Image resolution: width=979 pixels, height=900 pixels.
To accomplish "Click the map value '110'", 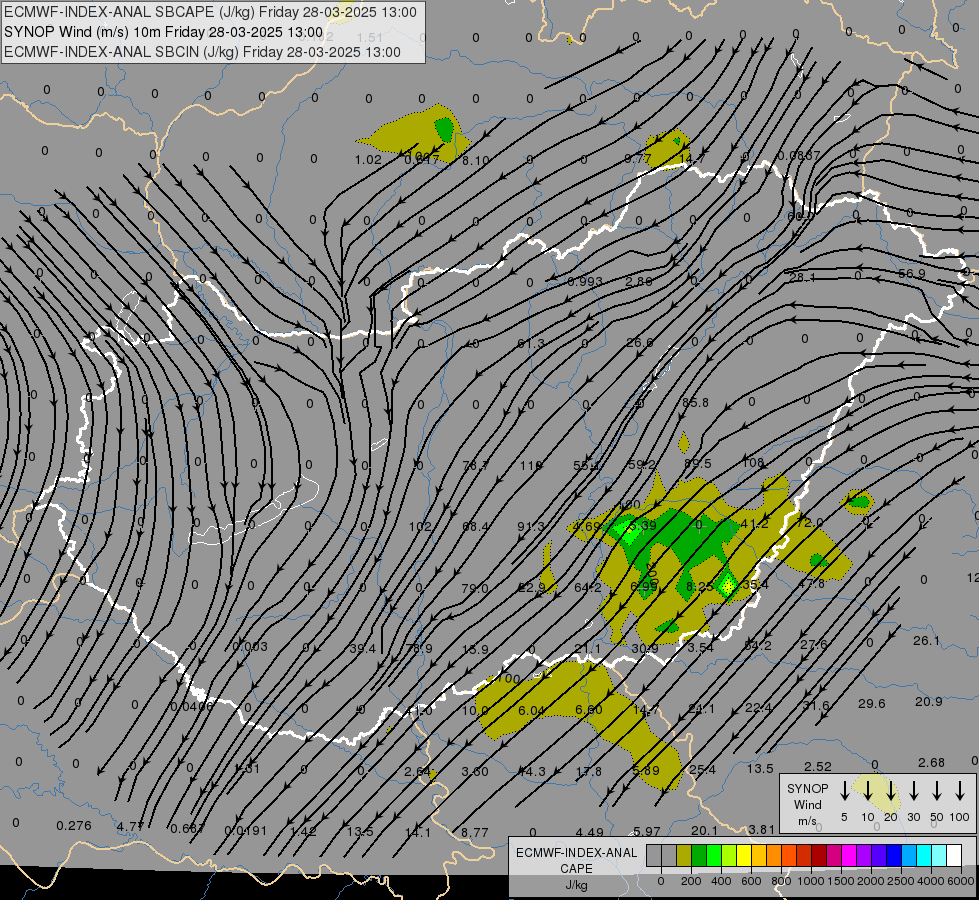I will [531, 465].
